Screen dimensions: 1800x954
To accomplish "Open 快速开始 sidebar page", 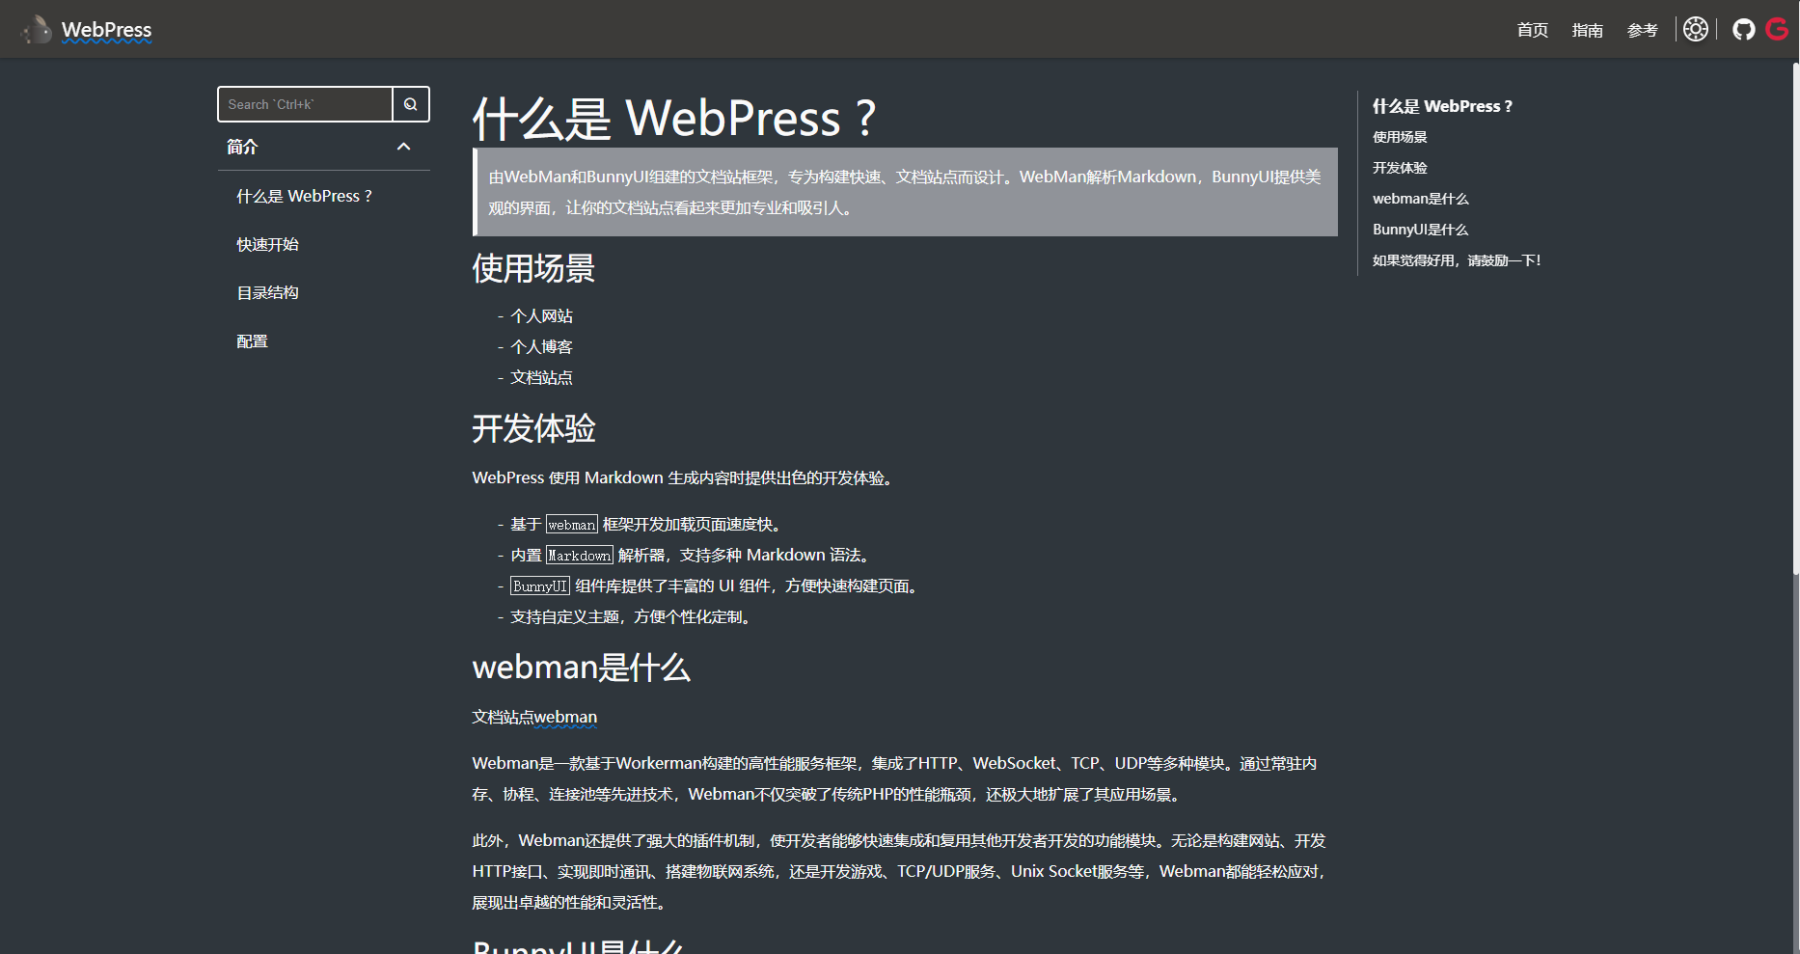I will (x=267, y=244).
